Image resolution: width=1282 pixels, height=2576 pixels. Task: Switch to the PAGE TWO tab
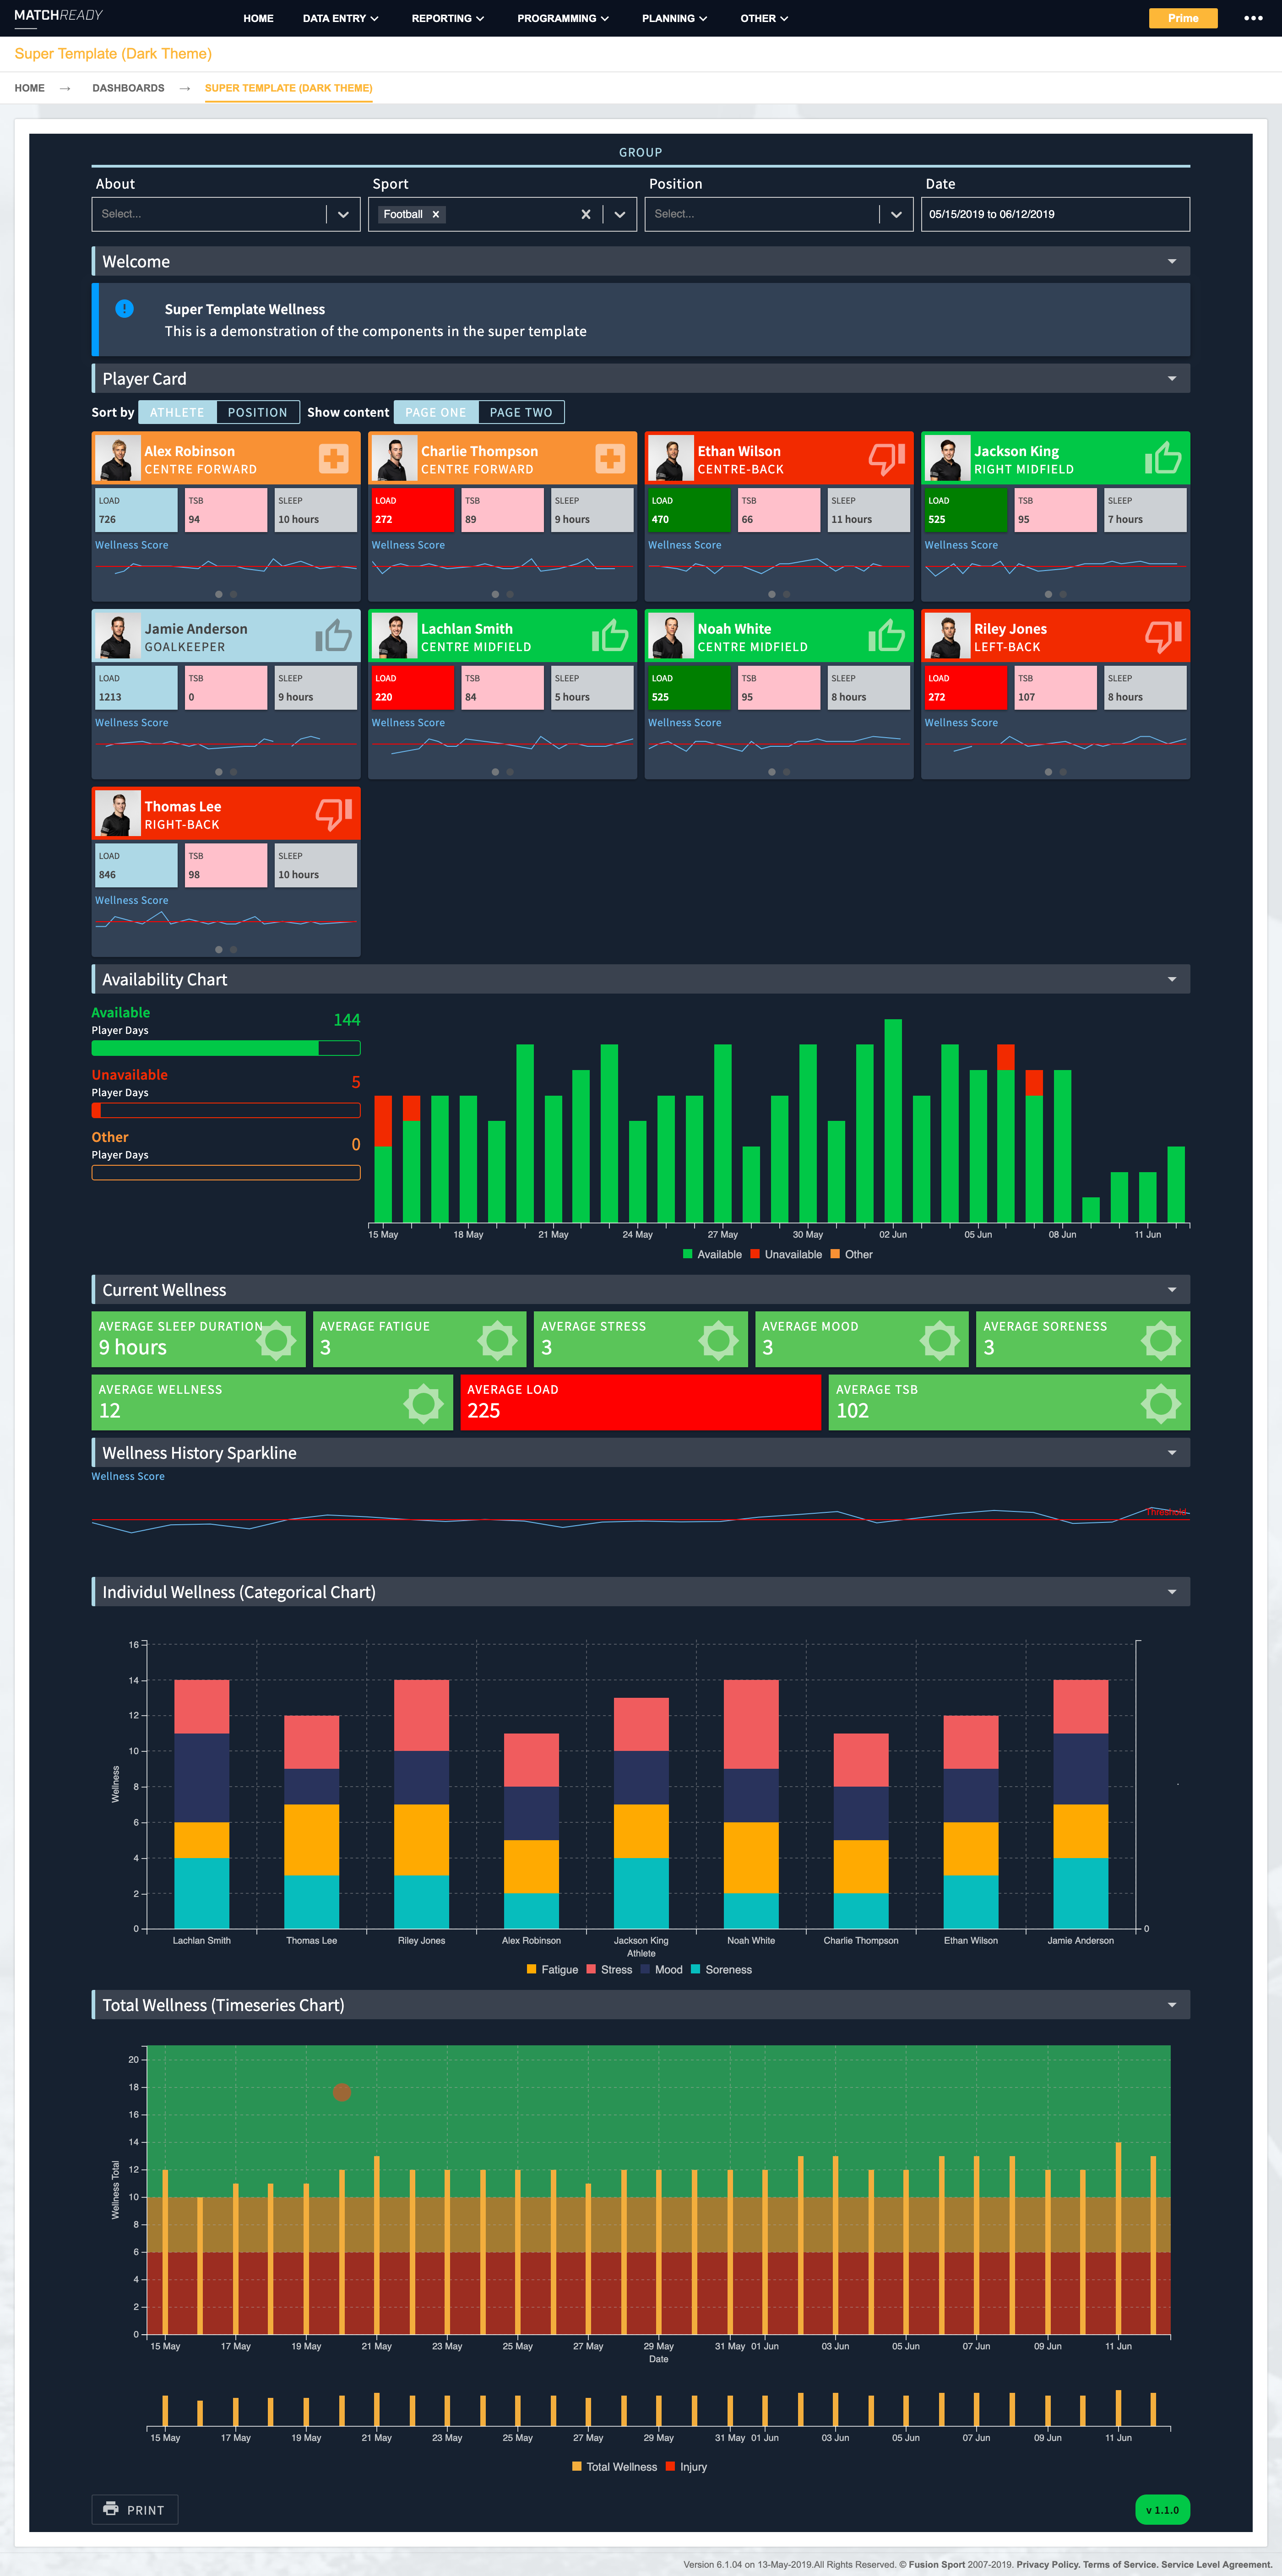coord(521,411)
